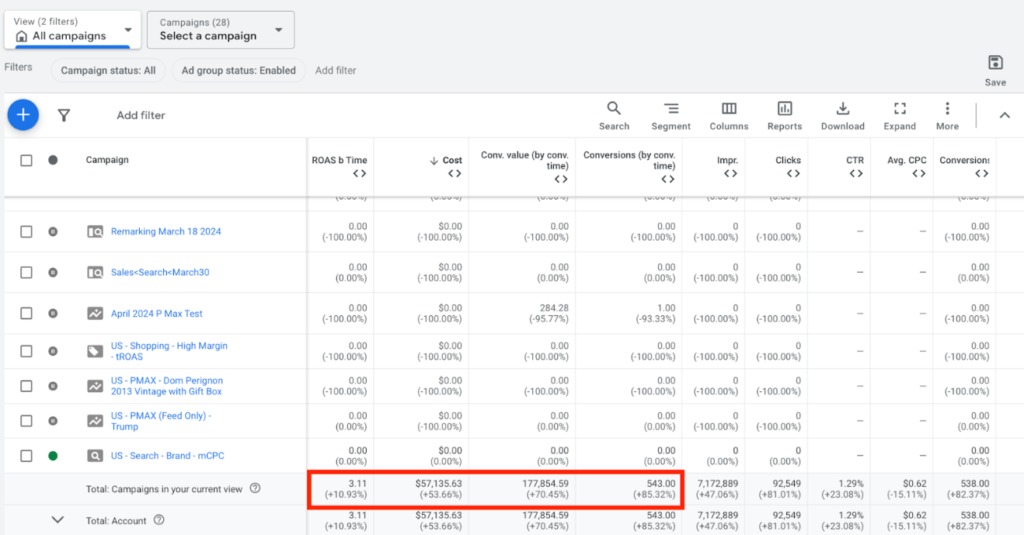Tick the April 2024 P Max Test checkbox
1024x535 pixels.
27,313
